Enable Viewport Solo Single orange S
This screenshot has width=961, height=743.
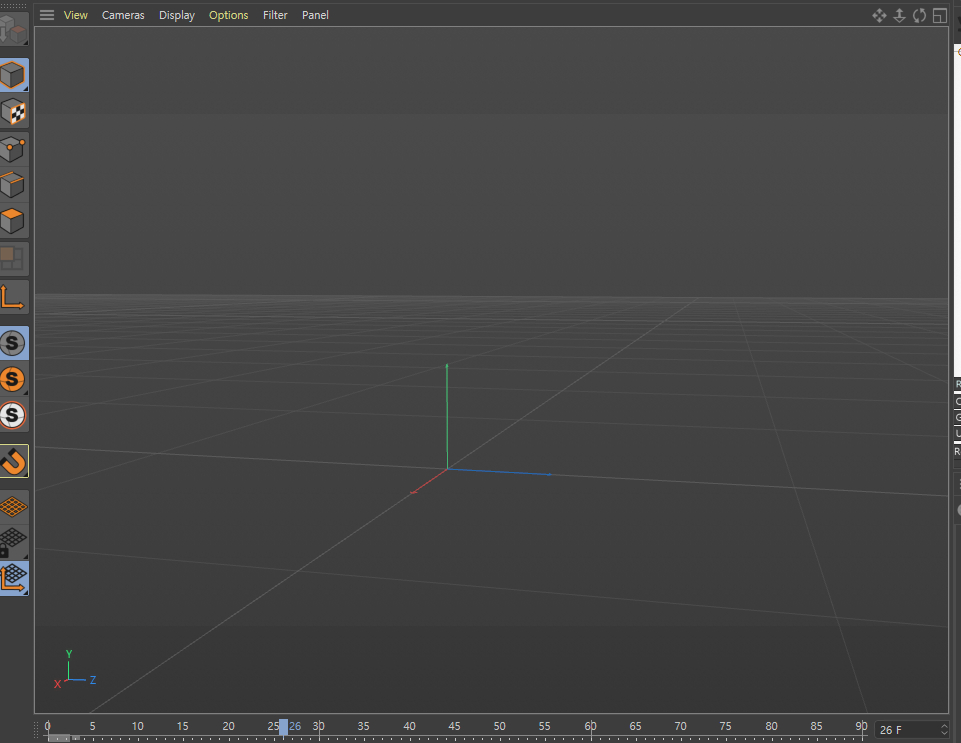13,379
